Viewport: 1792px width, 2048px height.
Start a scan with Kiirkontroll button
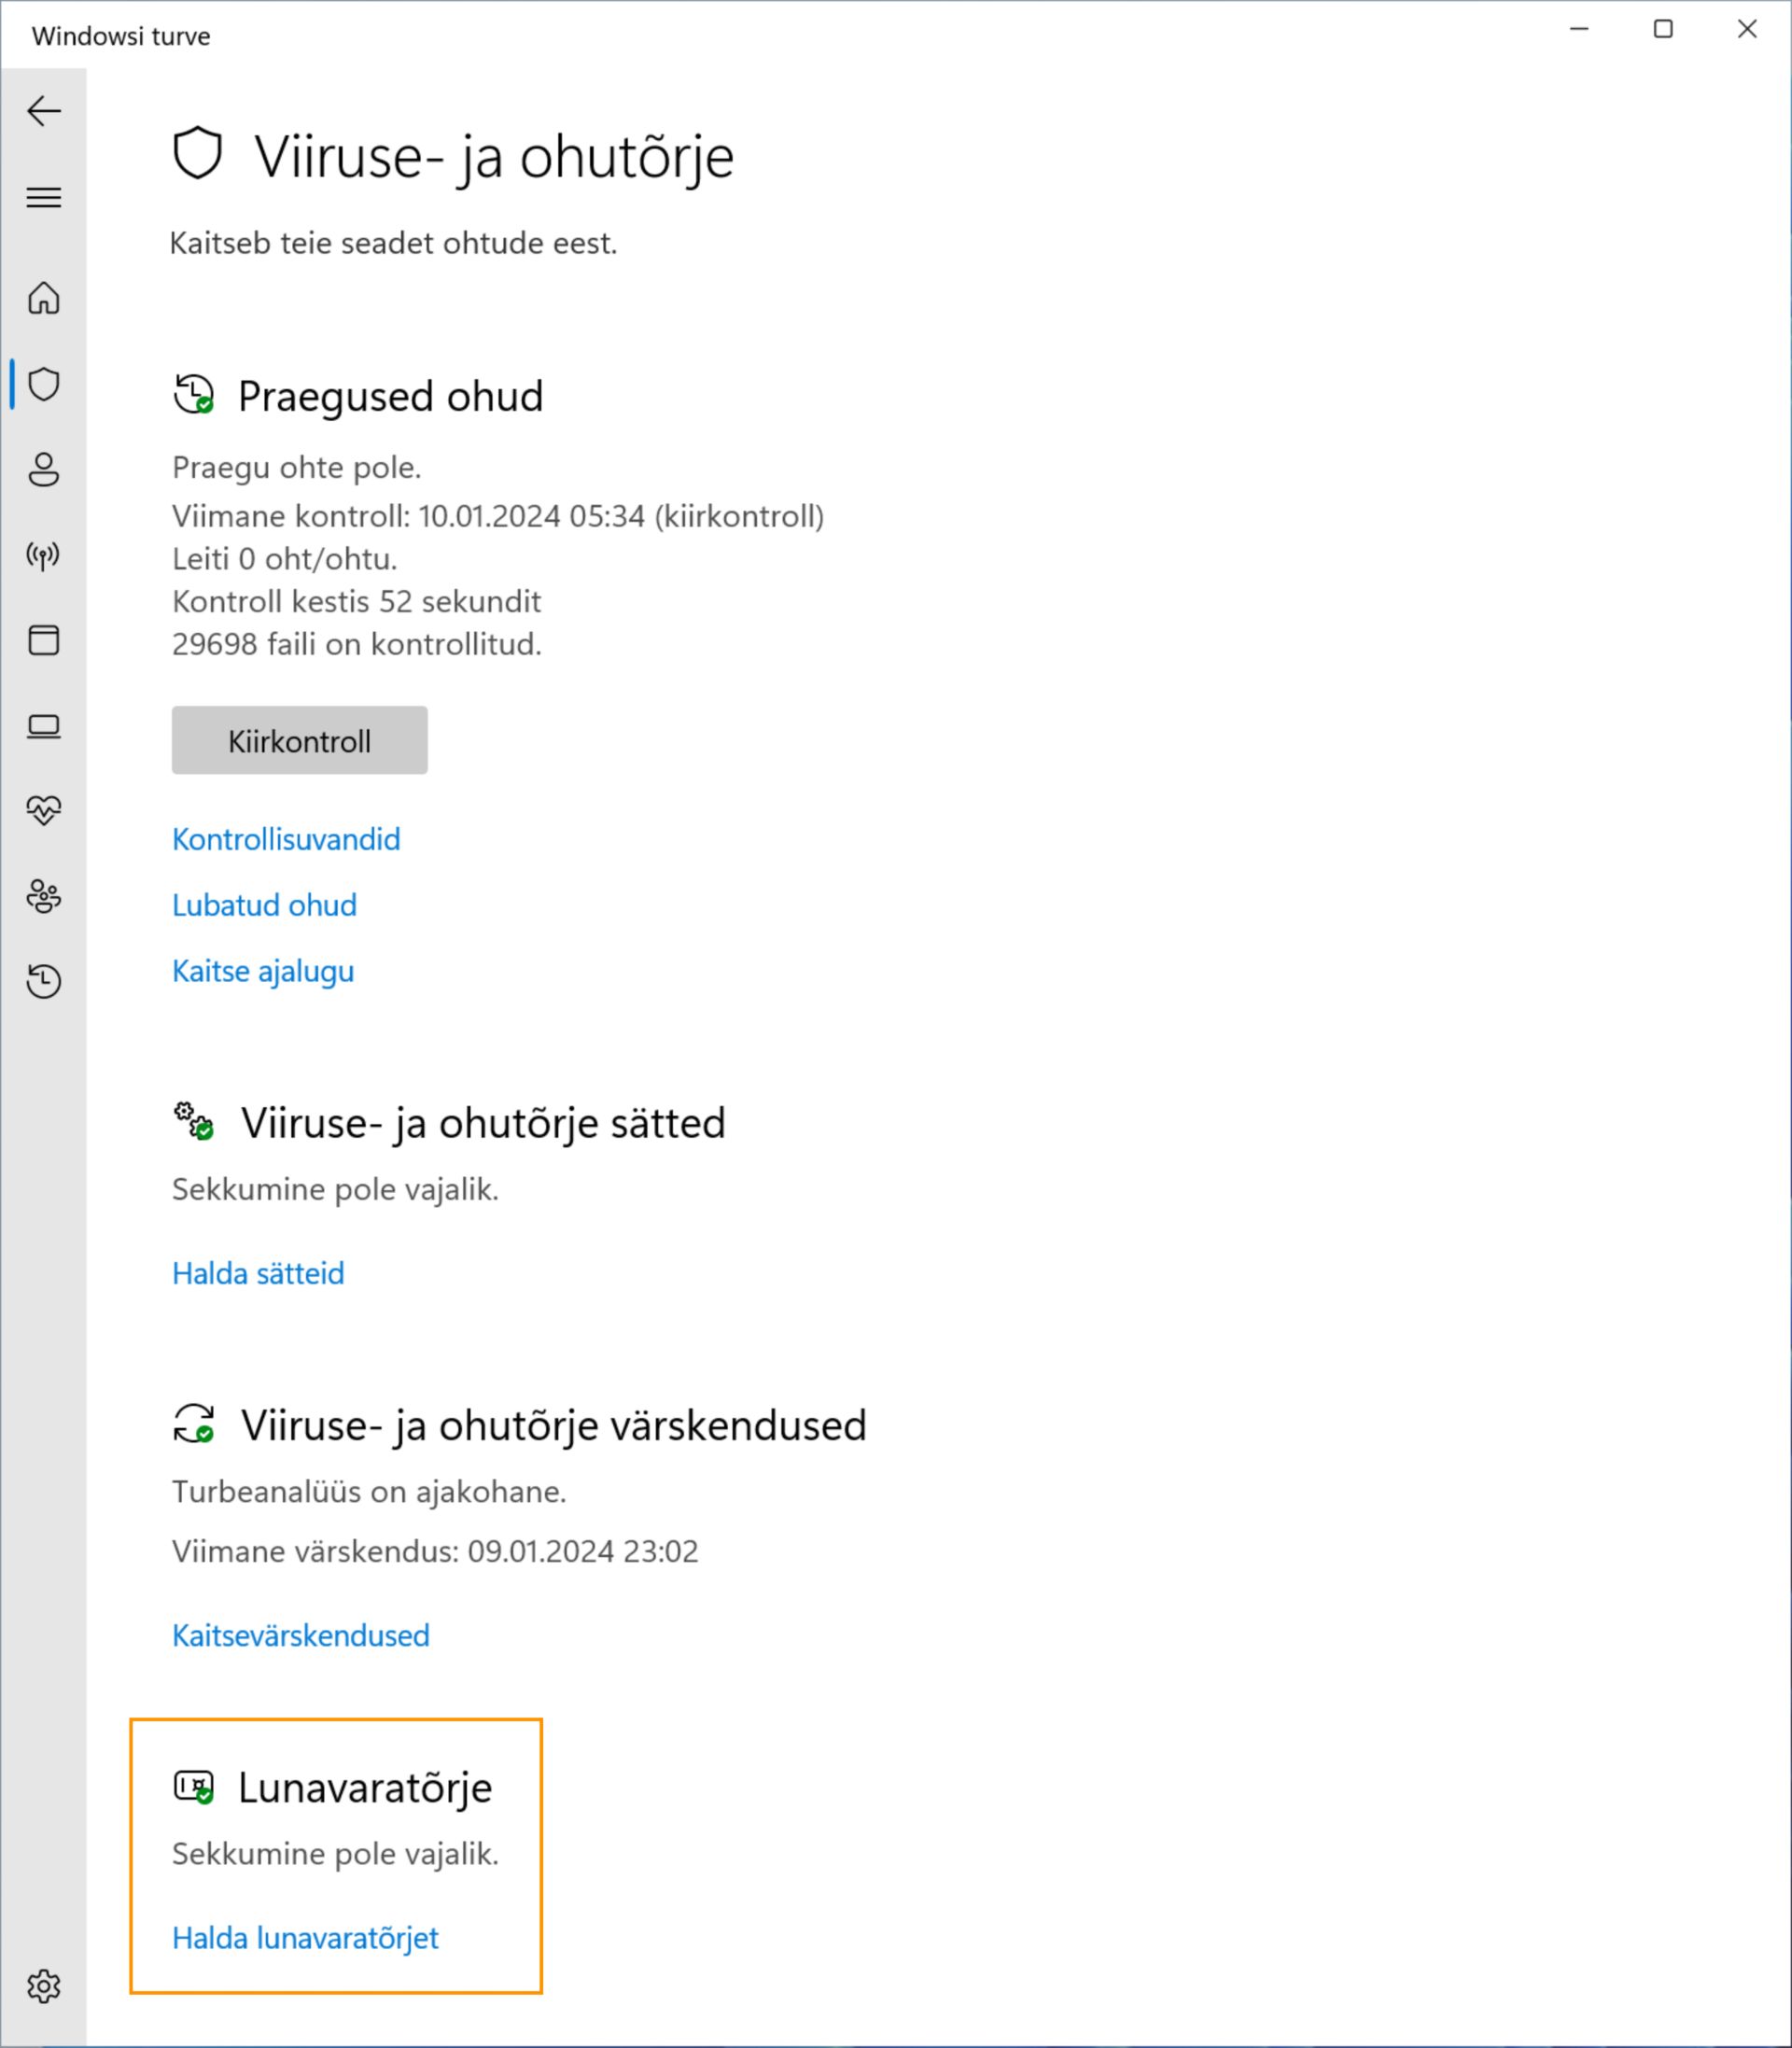tap(299, 740)
